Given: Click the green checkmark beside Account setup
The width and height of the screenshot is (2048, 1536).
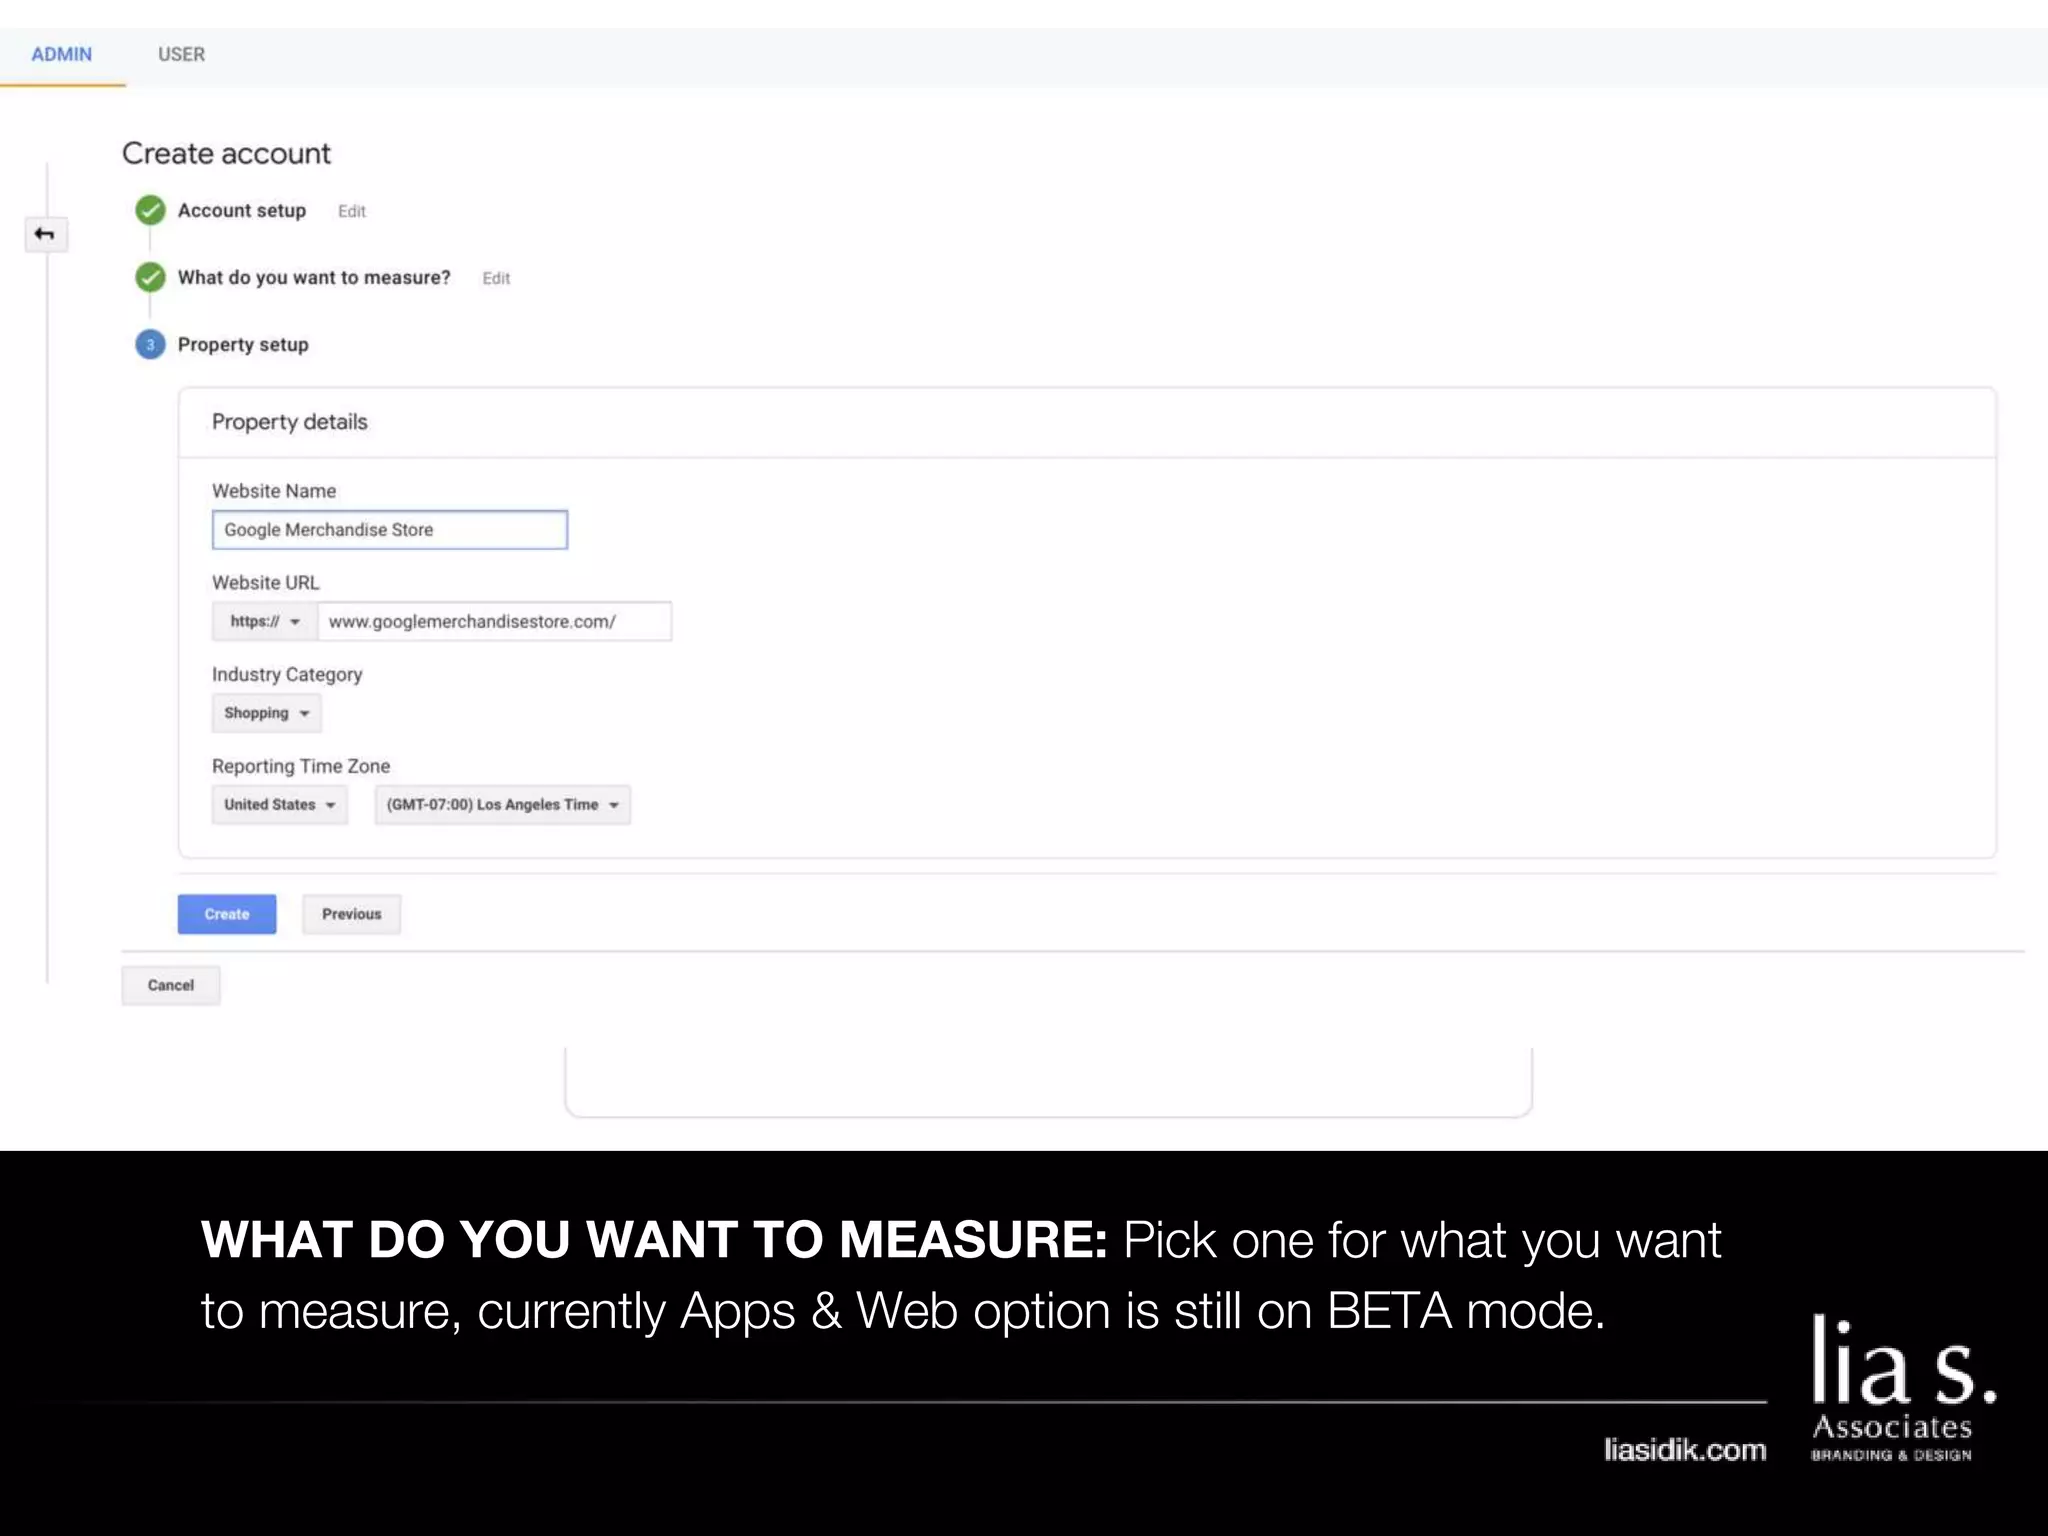Looking at the screenshot, I should click(150, 211).
